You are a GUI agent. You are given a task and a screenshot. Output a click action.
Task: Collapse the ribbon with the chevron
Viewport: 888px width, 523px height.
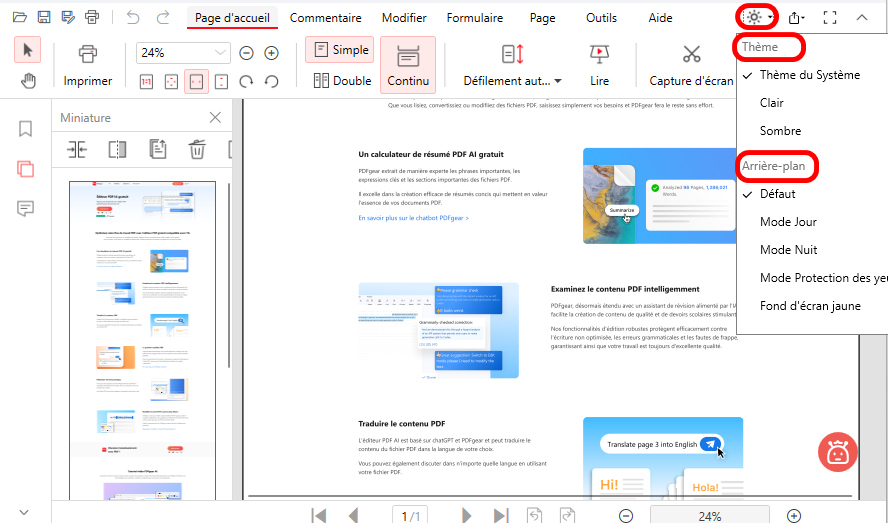click(861, 18)
